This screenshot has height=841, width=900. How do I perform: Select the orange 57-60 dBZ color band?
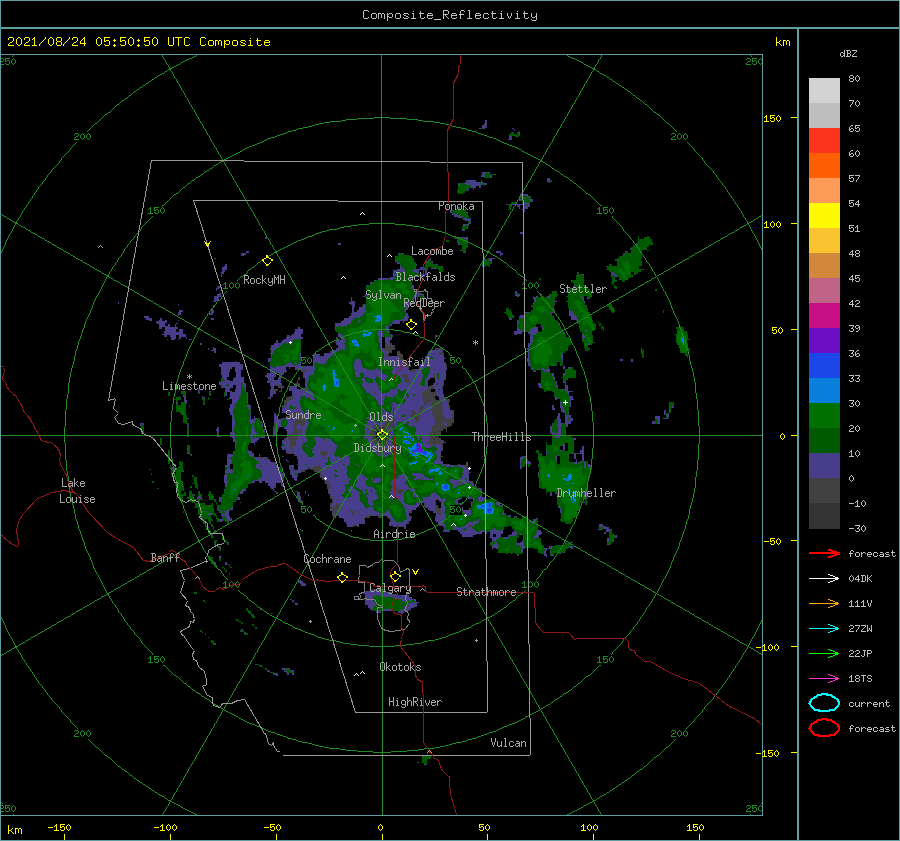point(824,166)
